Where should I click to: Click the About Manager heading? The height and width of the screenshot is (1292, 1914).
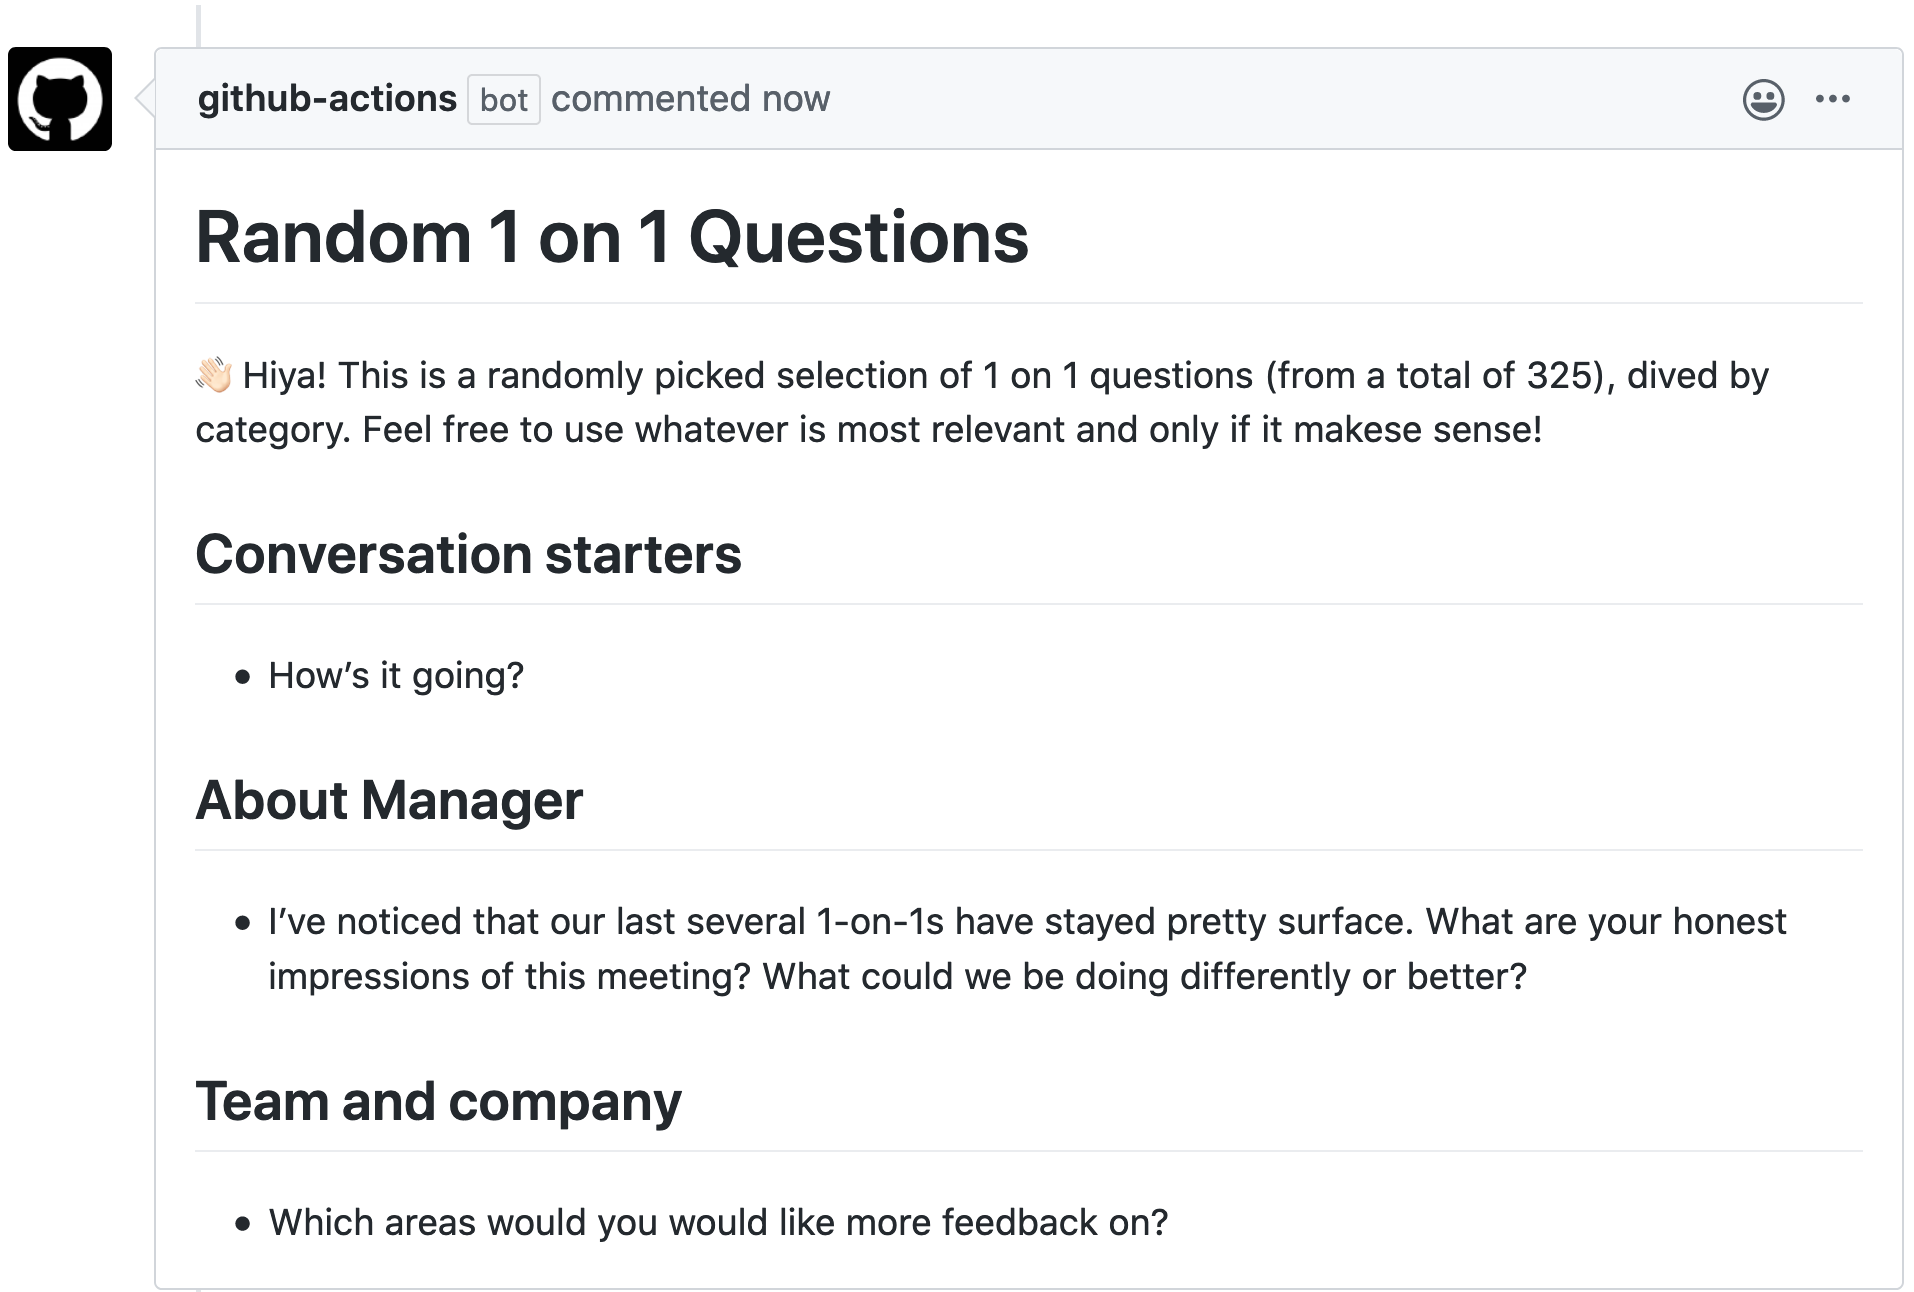point(389,800)
